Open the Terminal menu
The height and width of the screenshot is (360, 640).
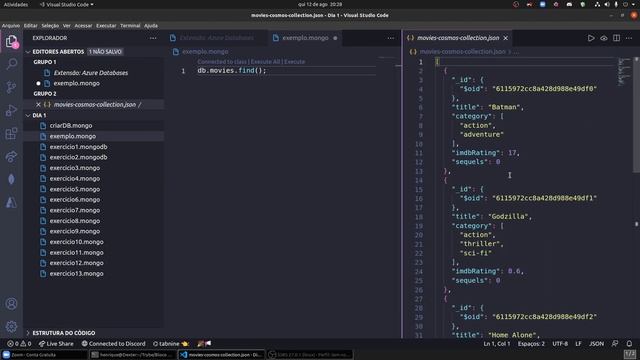click(x=130, y=26)
